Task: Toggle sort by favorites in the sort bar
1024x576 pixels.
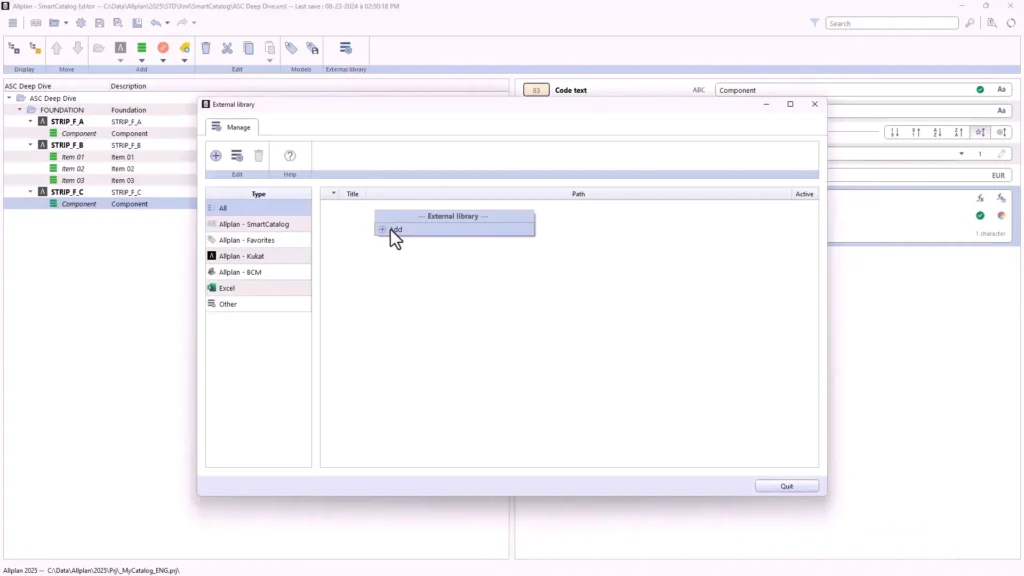Action: coord(979,131)
